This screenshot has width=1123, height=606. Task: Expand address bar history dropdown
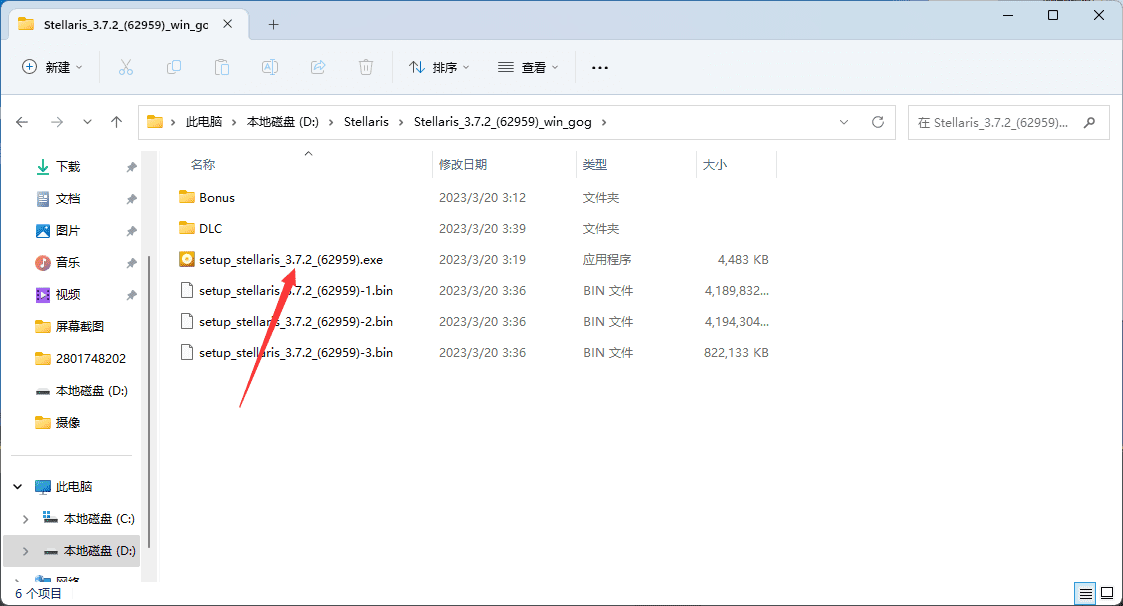tap(844, 122)
